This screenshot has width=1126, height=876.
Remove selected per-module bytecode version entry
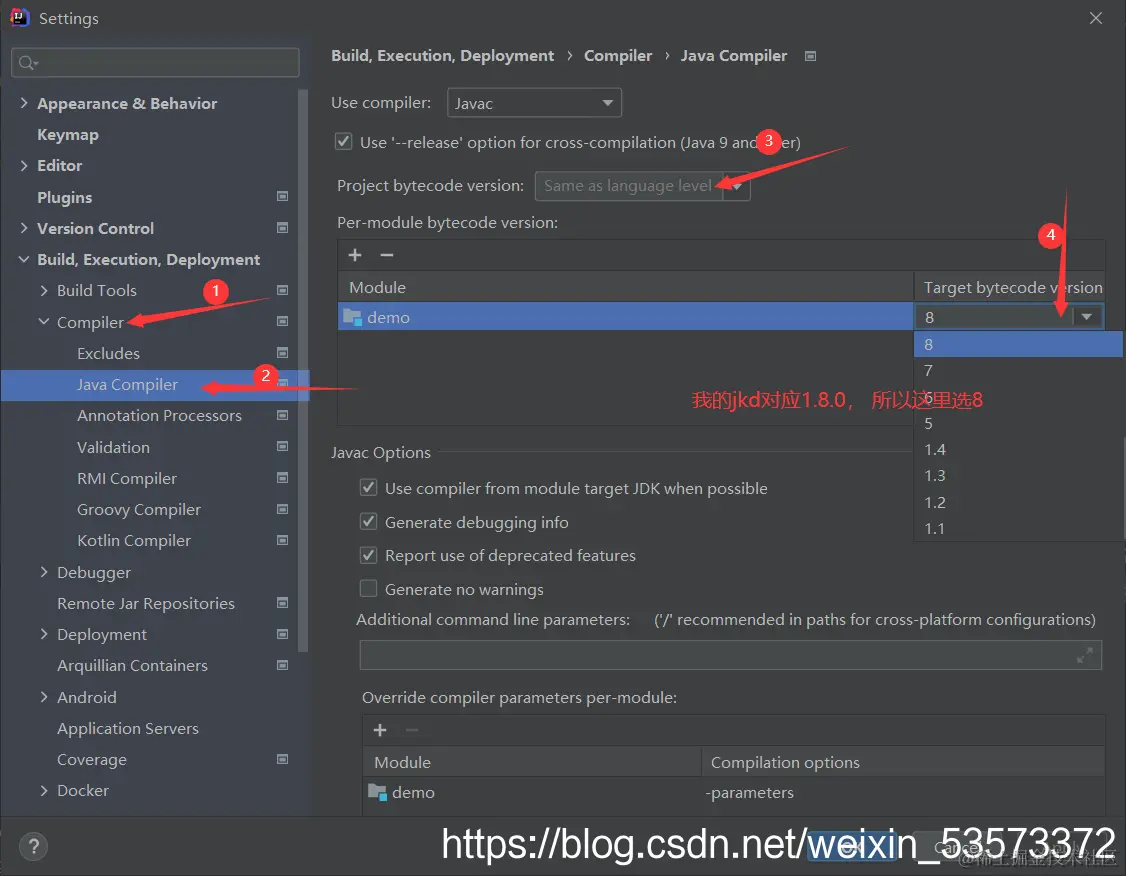(386, 255)
